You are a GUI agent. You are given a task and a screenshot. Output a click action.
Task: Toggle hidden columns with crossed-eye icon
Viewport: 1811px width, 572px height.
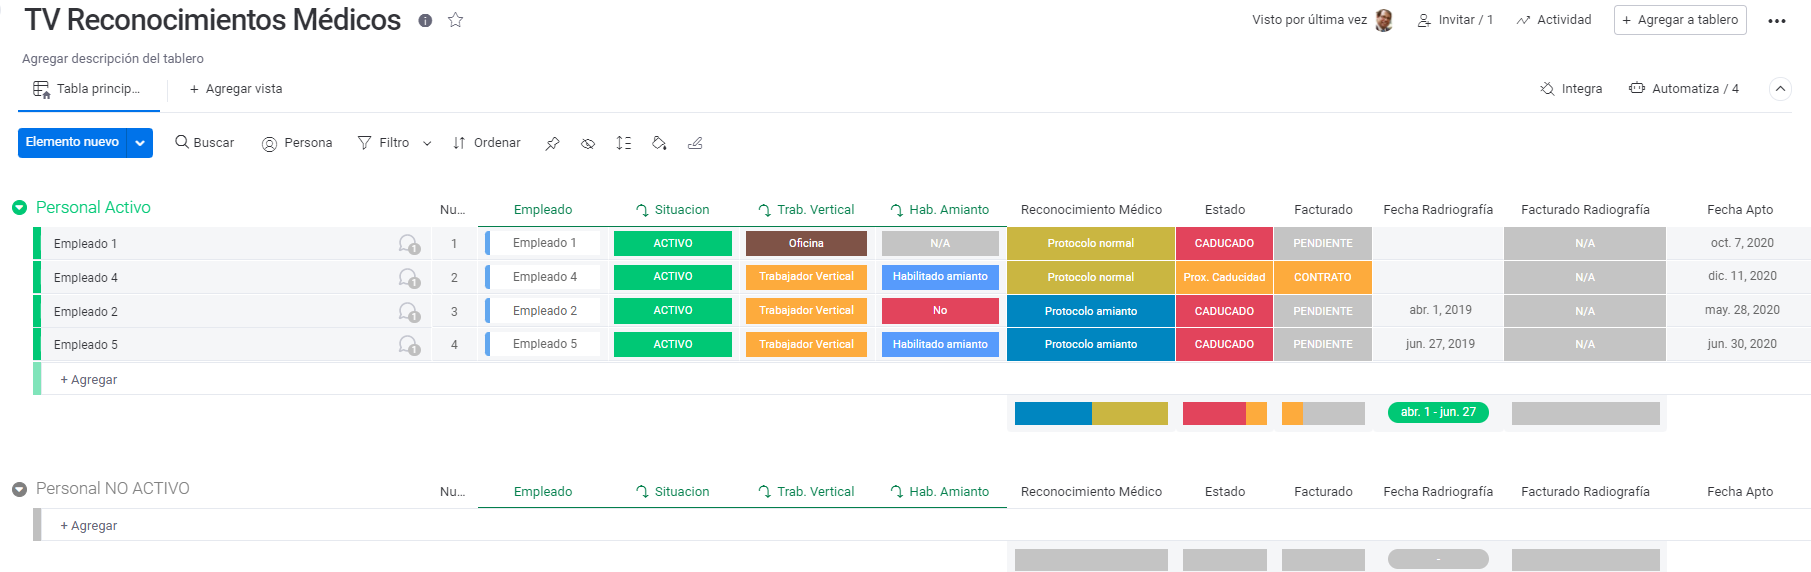(588, 143)
